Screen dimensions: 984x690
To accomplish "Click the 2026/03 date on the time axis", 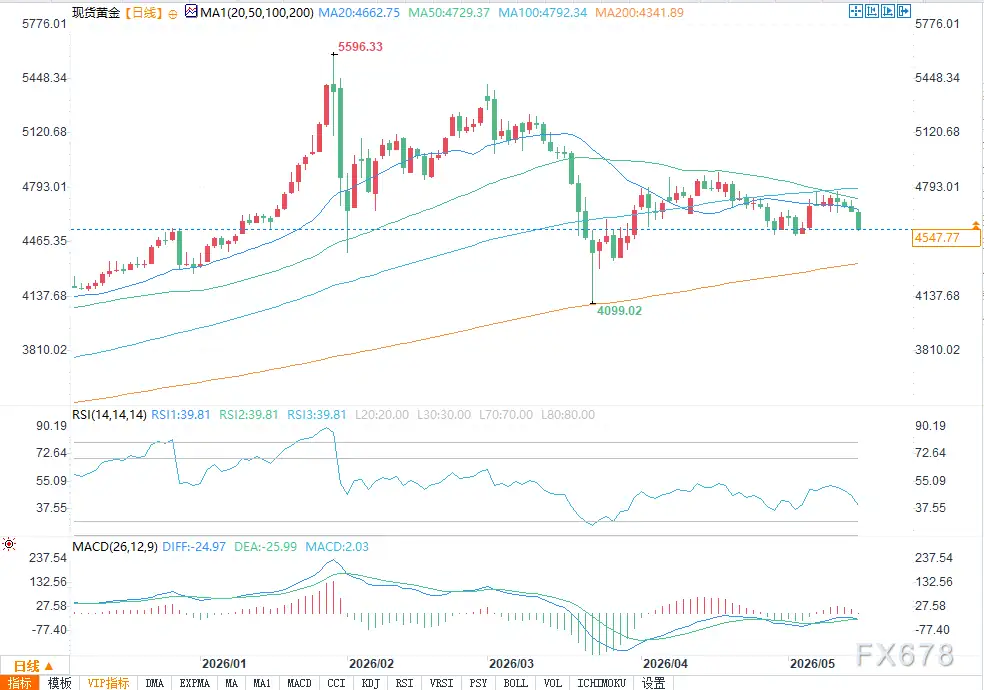I will 511,664.
